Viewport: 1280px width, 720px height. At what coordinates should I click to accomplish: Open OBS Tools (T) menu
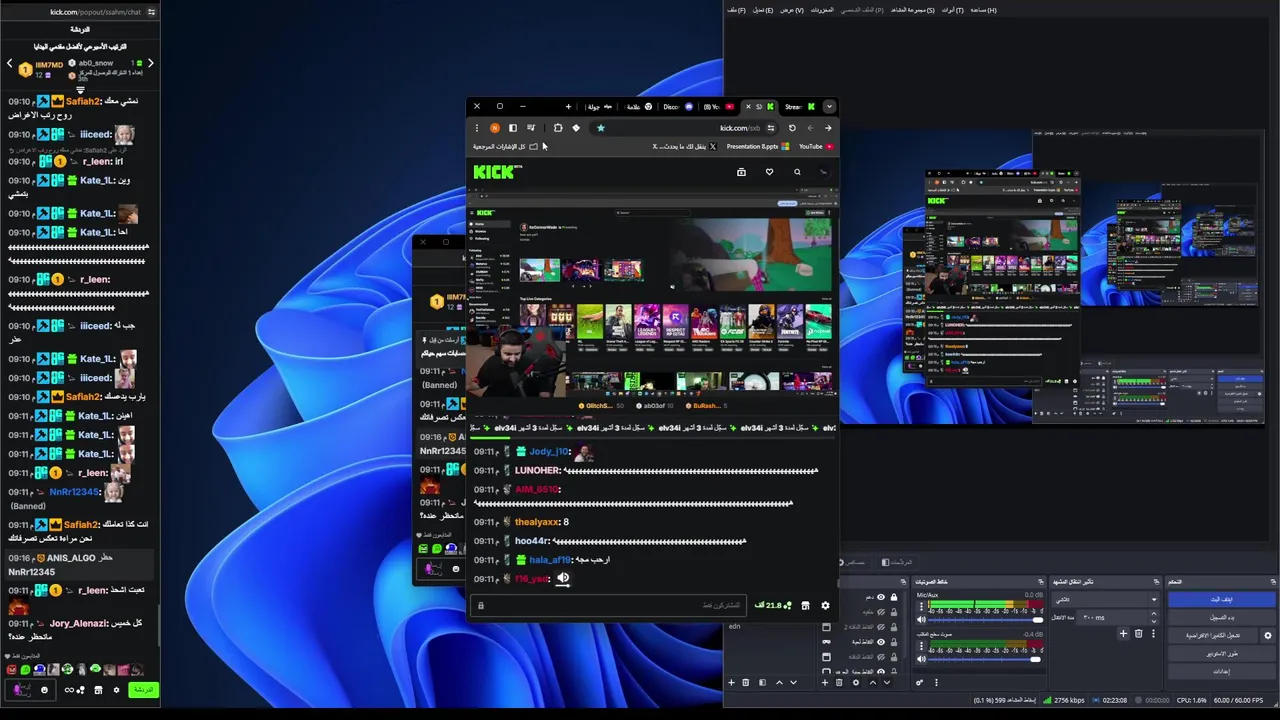(953, 10)
